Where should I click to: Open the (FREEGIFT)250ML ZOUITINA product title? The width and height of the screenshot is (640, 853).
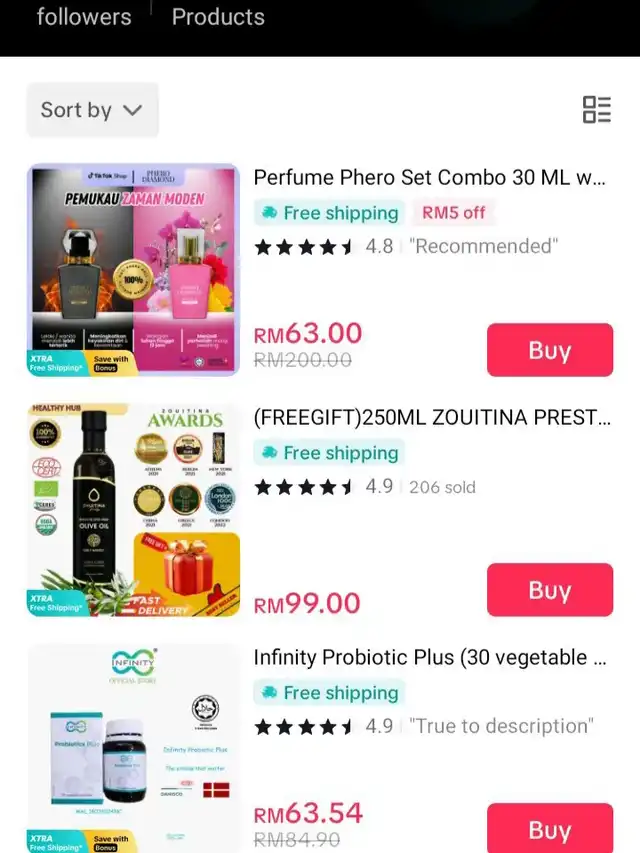pos(432,418)
